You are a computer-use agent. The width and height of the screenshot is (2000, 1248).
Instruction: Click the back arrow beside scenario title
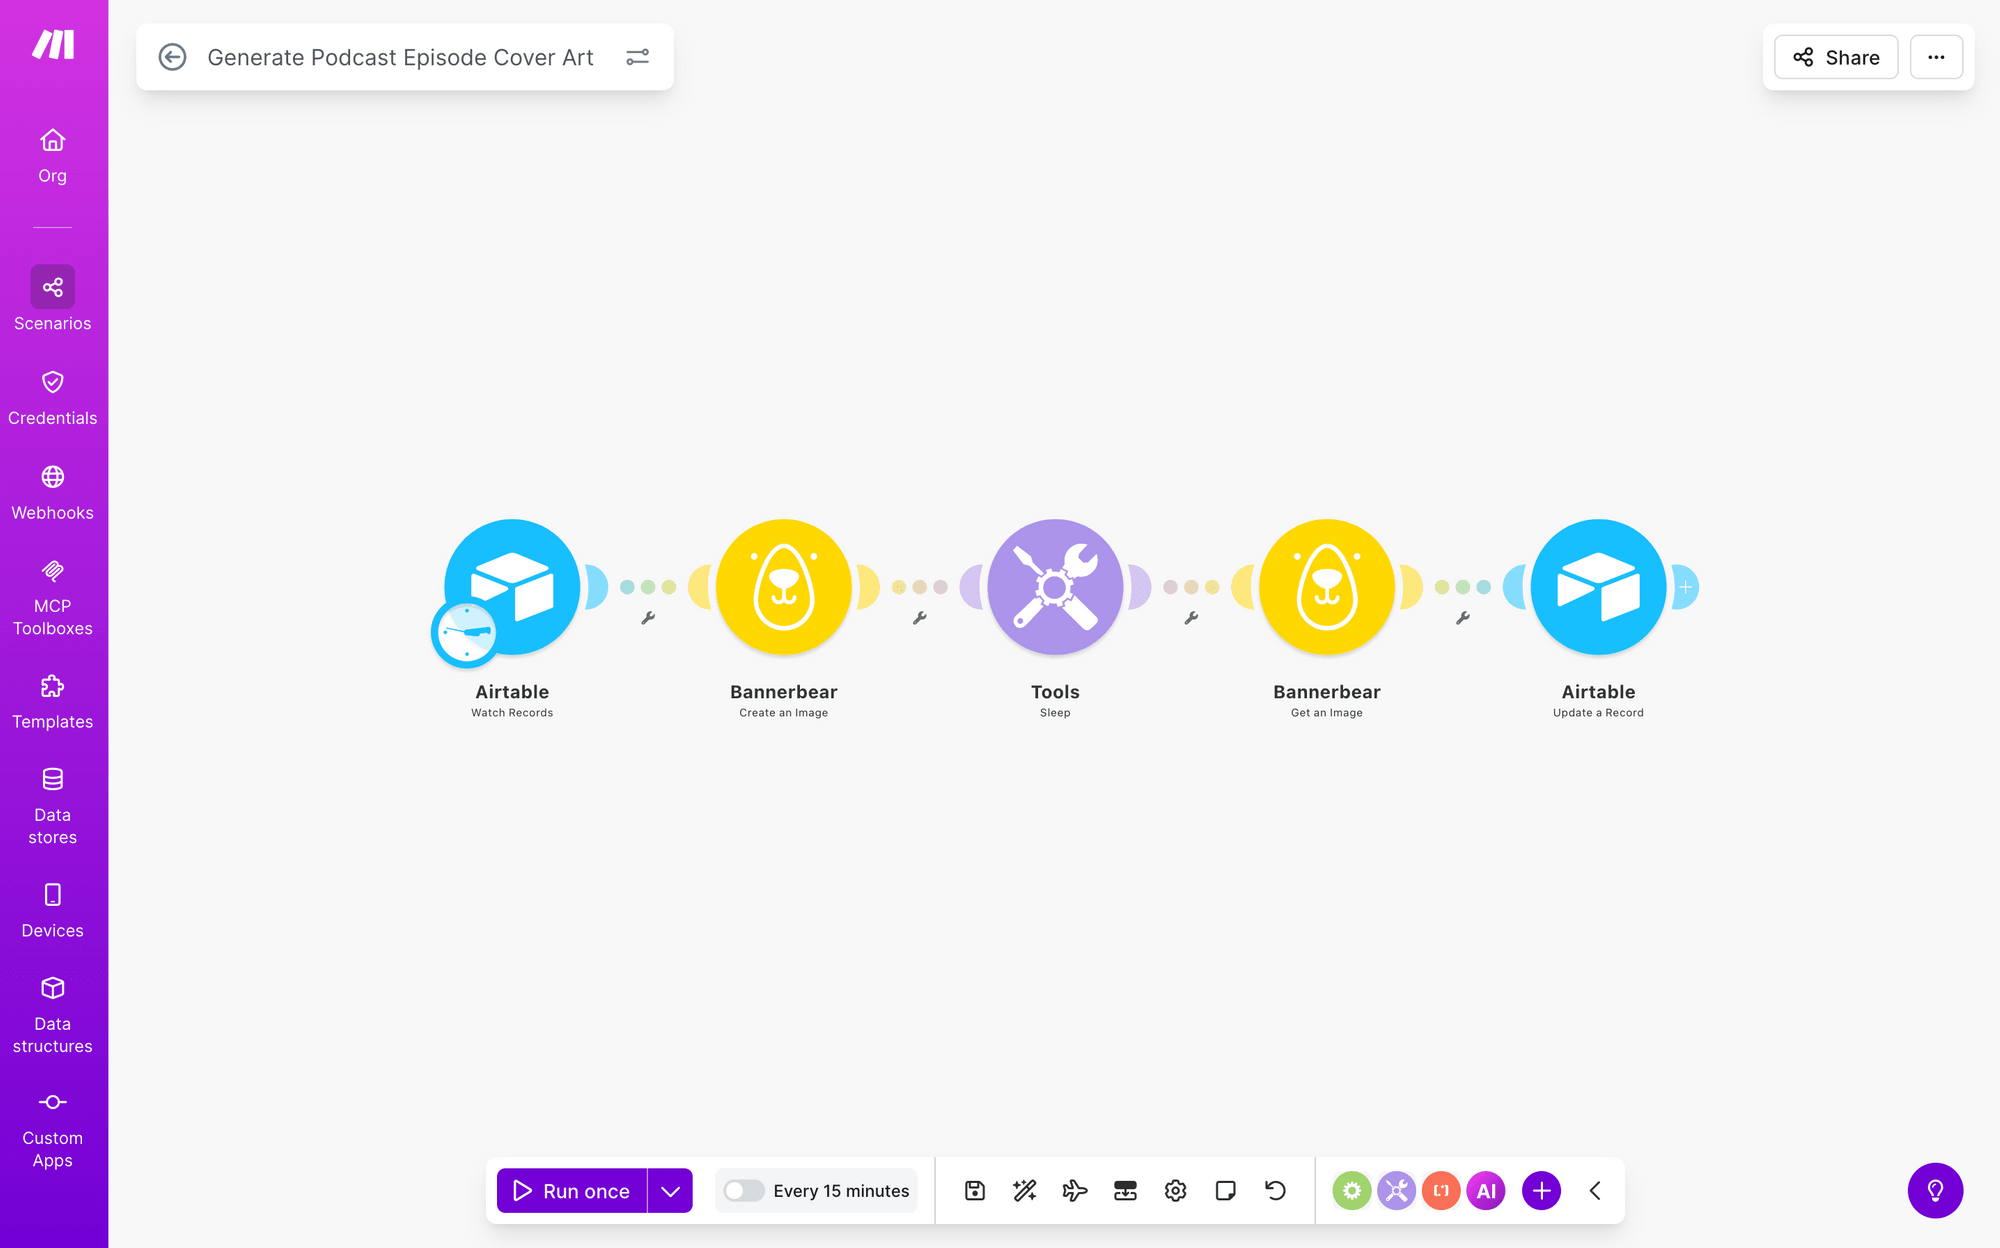pos(172,57)
